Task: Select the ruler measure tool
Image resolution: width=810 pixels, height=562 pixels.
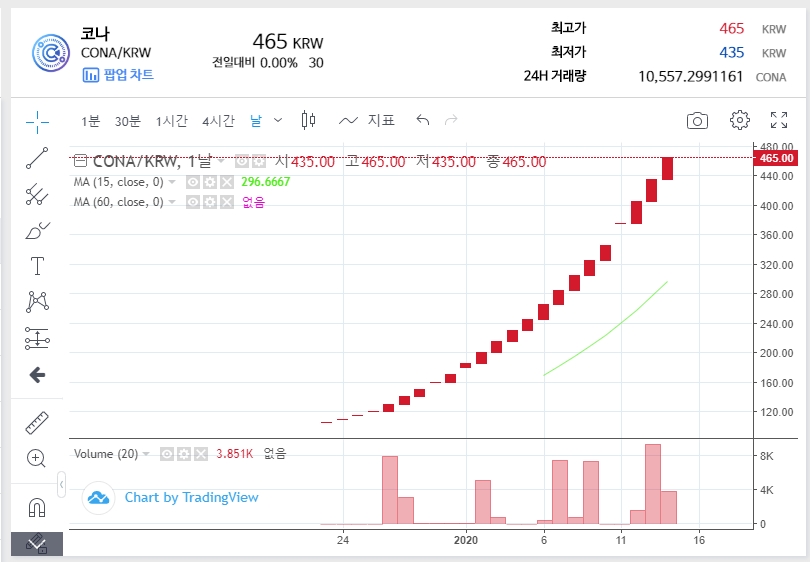Action: [x=37, y=423]
